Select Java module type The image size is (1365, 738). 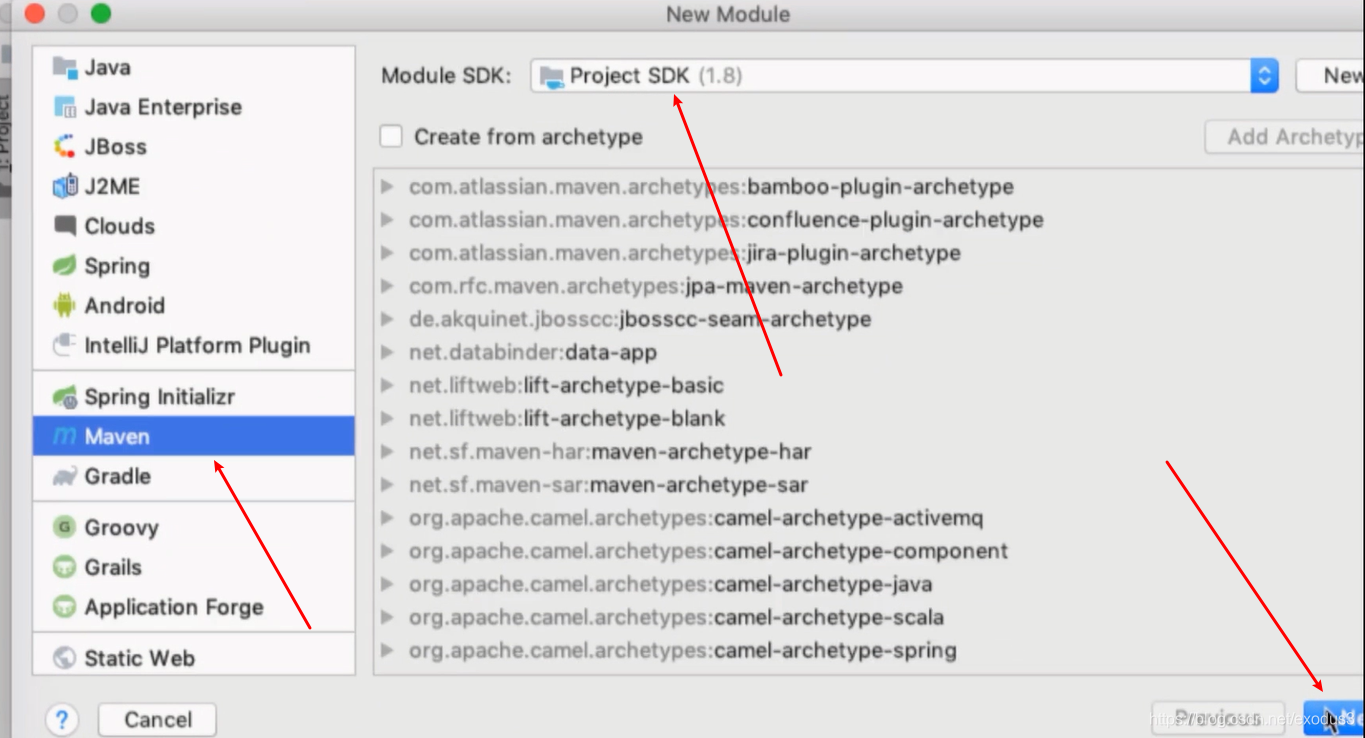[194, 68]
